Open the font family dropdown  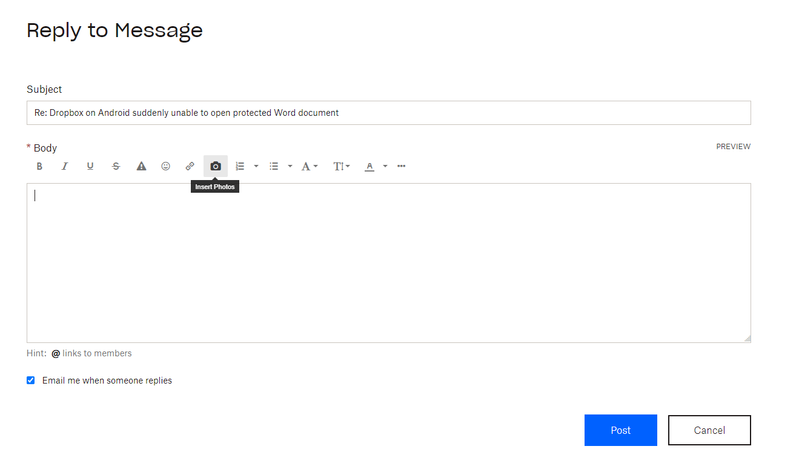[310, 166]
